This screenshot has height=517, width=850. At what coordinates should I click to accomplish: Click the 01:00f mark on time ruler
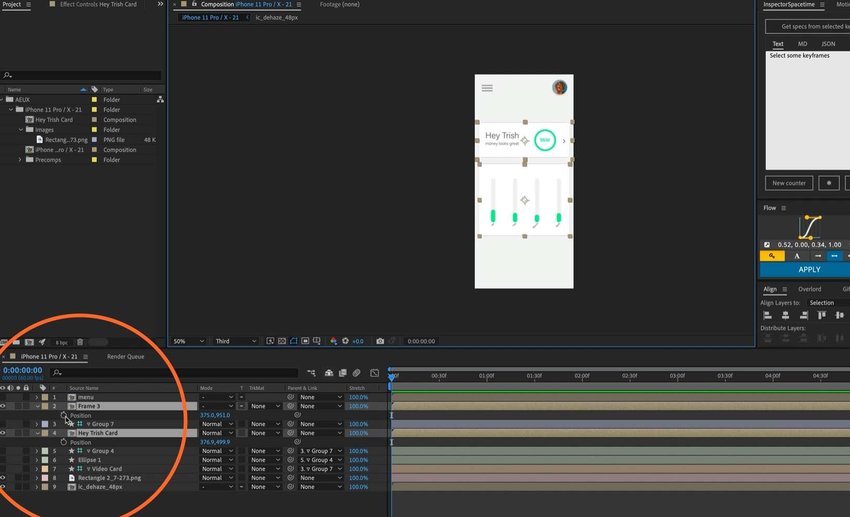coord(487,376)
